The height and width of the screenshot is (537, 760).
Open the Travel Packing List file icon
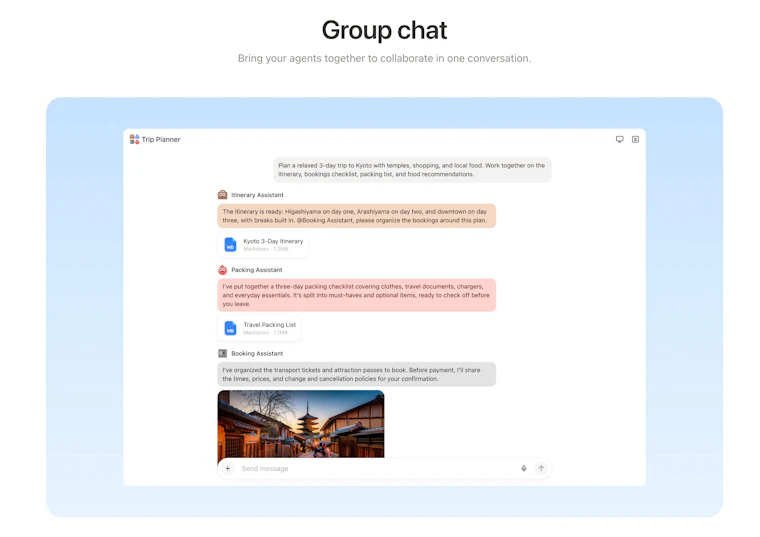[230, 328]
